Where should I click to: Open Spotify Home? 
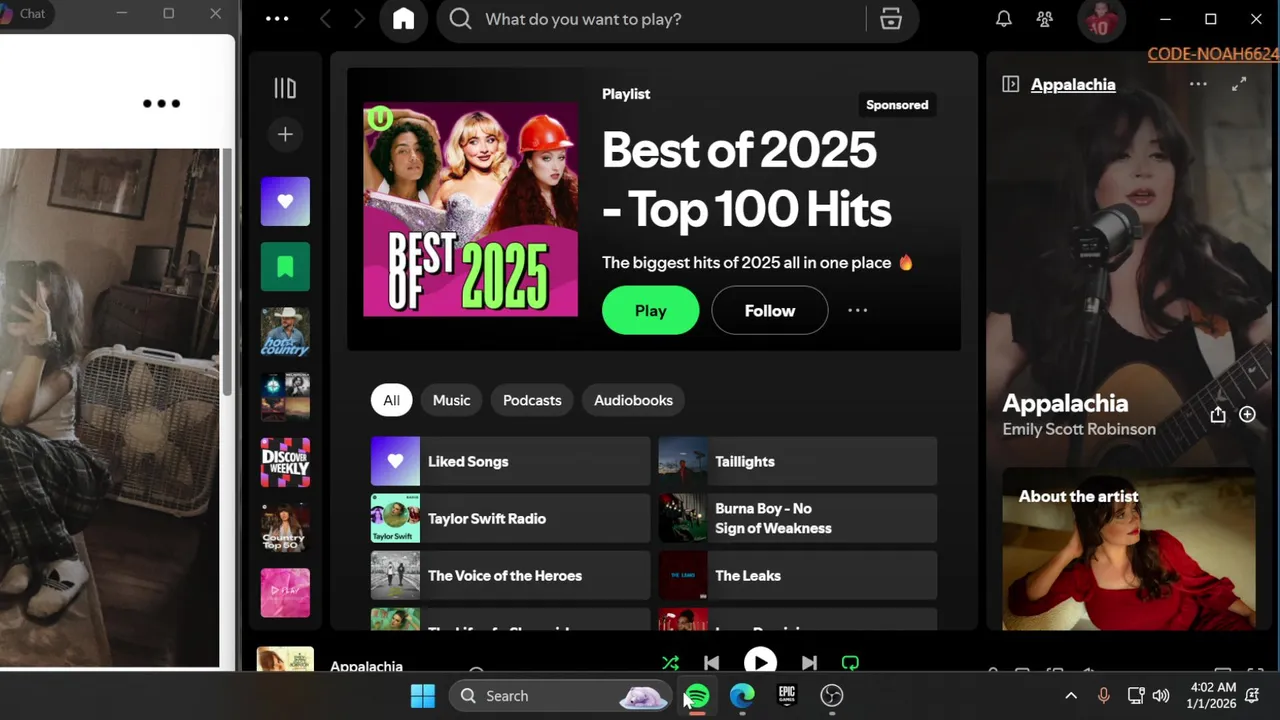pos(403,19)
